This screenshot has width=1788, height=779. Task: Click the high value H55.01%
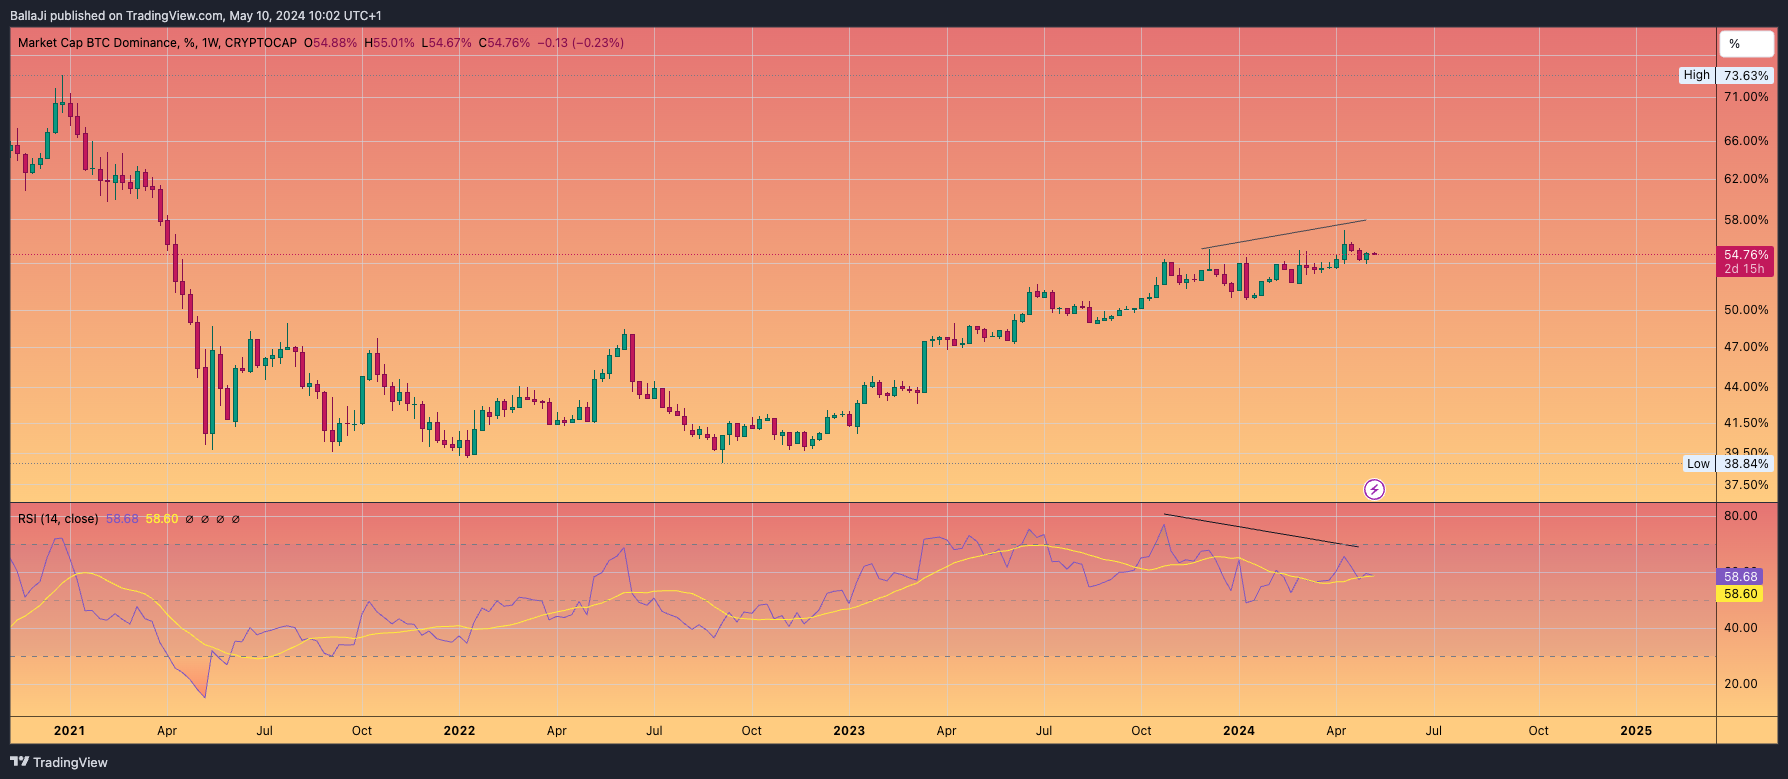coord(389,43)
